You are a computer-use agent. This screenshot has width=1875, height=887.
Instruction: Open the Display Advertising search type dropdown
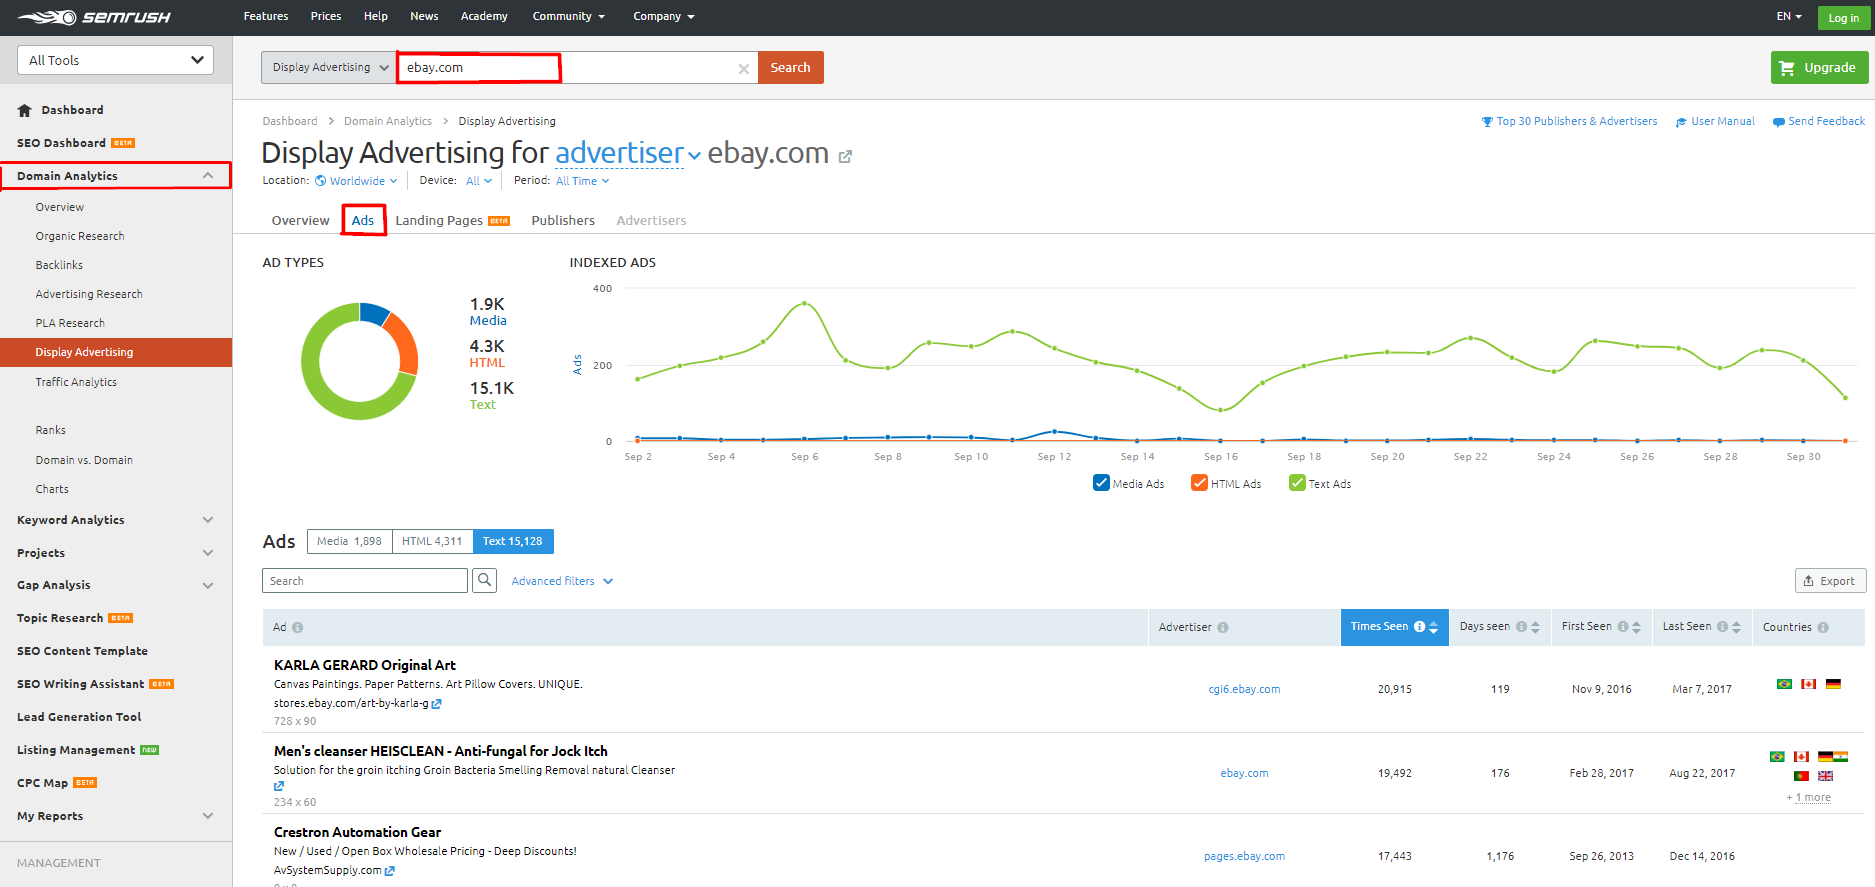tap(329, 68)
